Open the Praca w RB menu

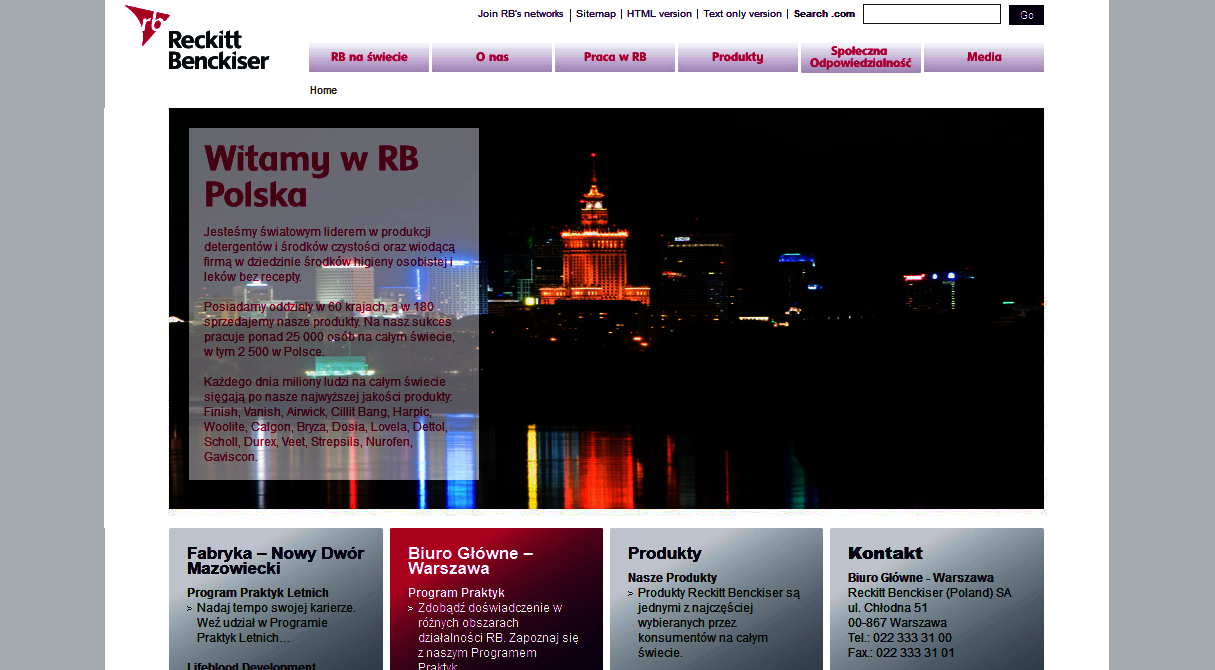pyautogui.click(x=615, y=57)
